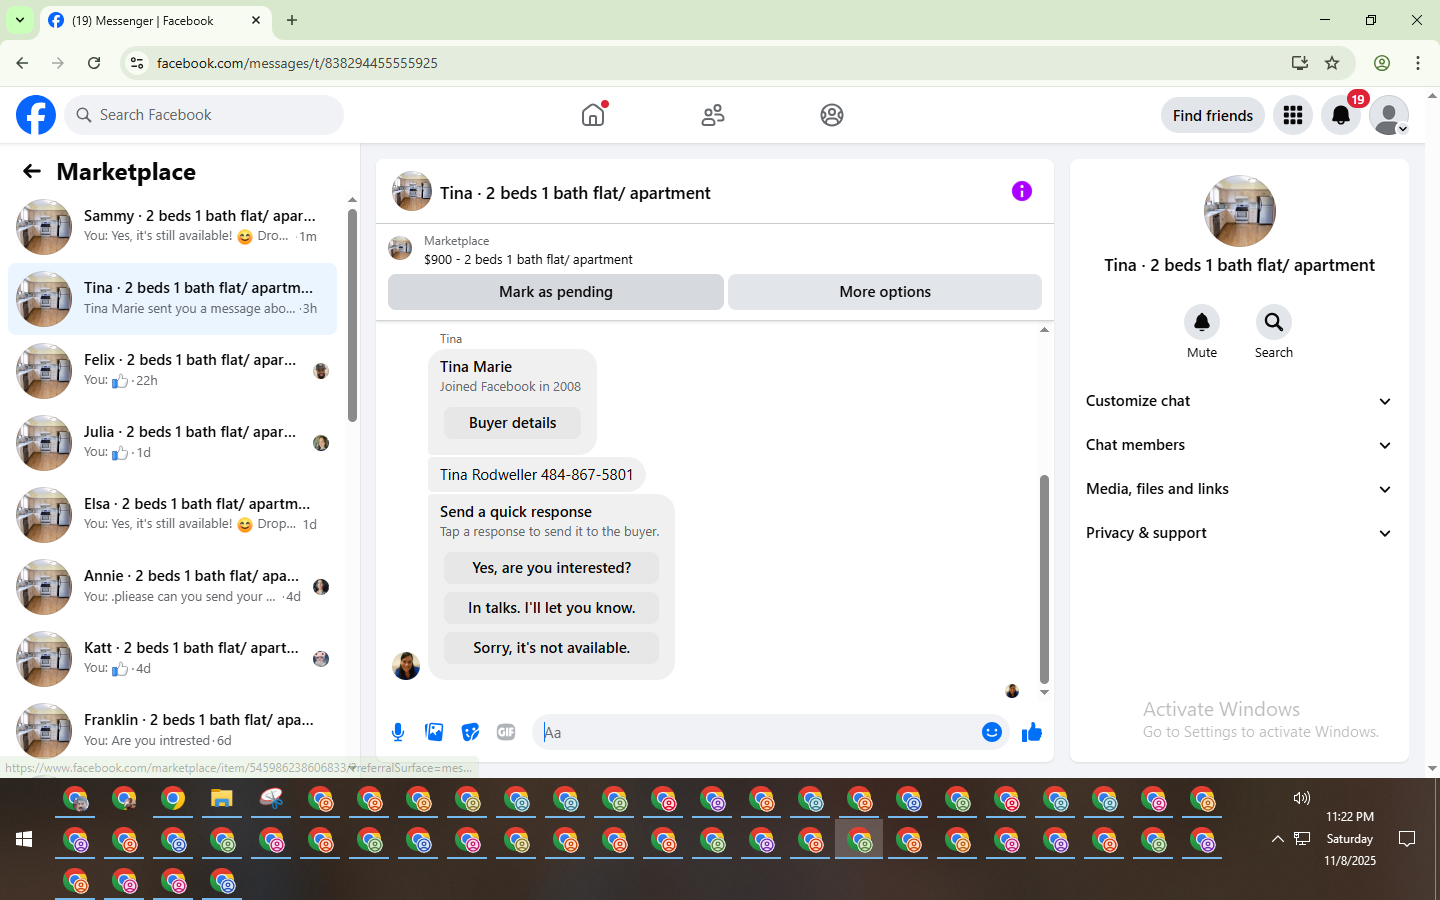
Task: Click Find friends button
Action: coord(1213,115)
